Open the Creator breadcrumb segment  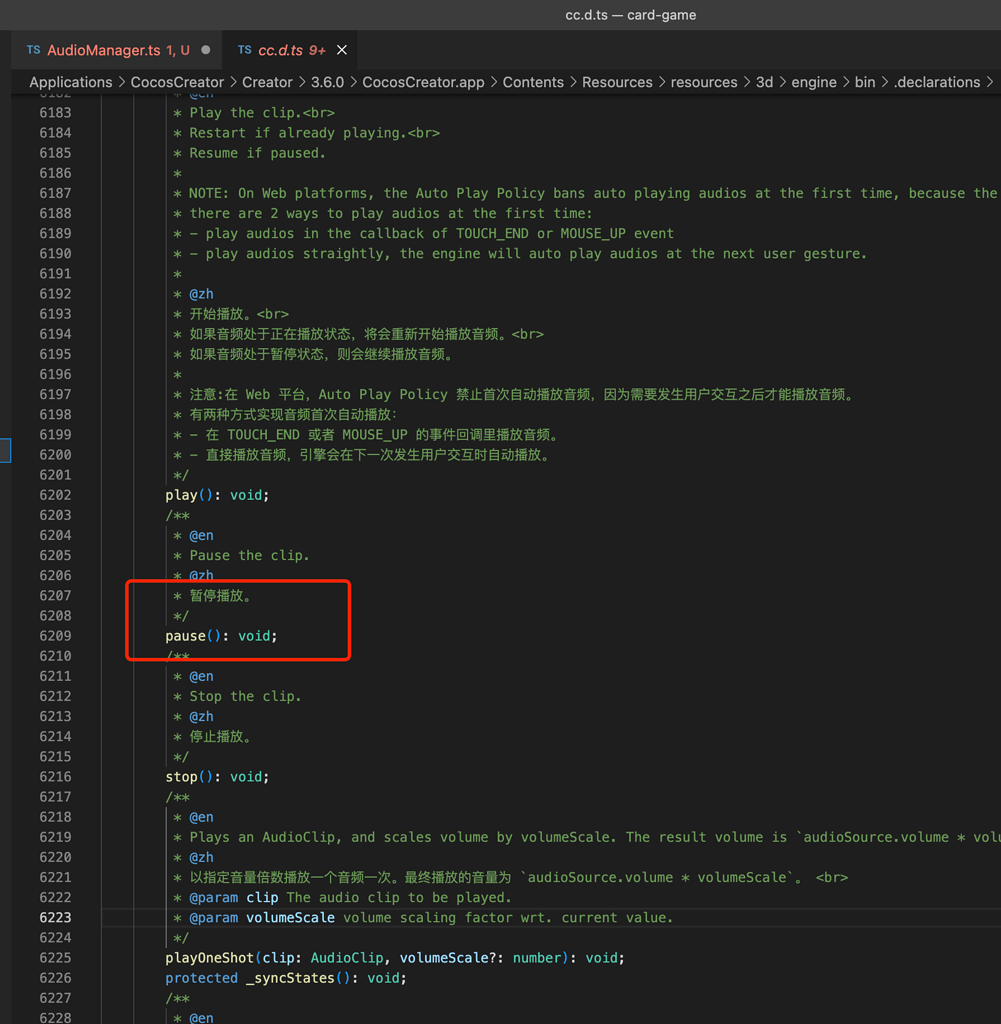pyautogui.click(x=267, y=82)
